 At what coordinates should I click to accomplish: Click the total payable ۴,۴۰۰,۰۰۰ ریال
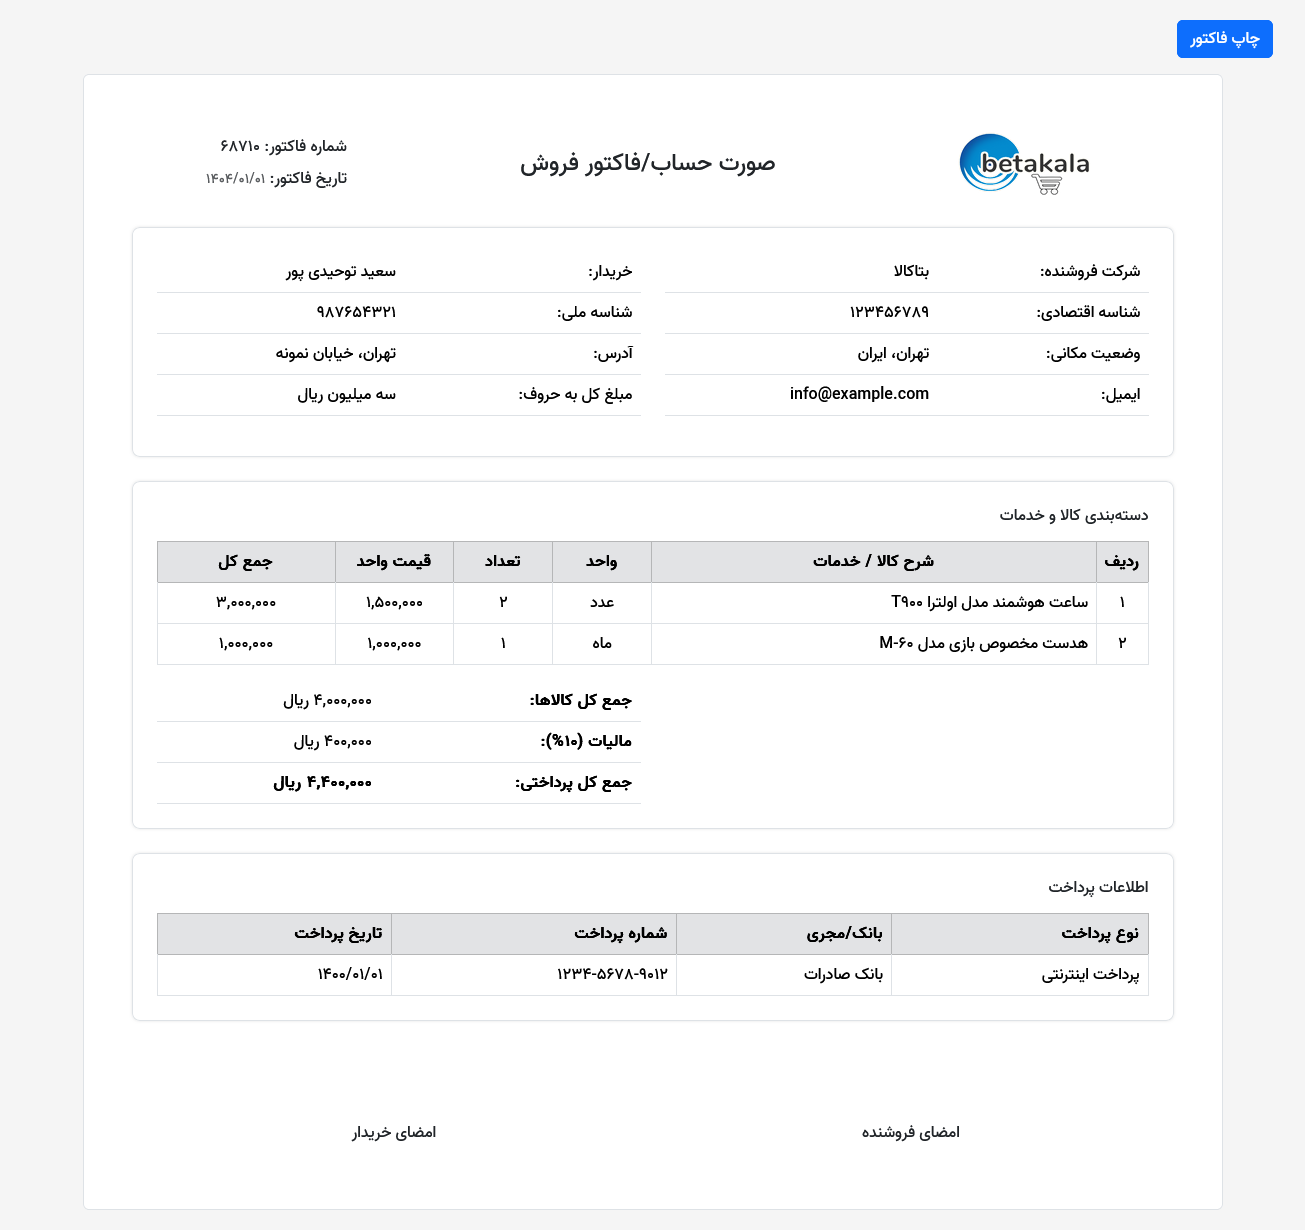click(323, 782)
